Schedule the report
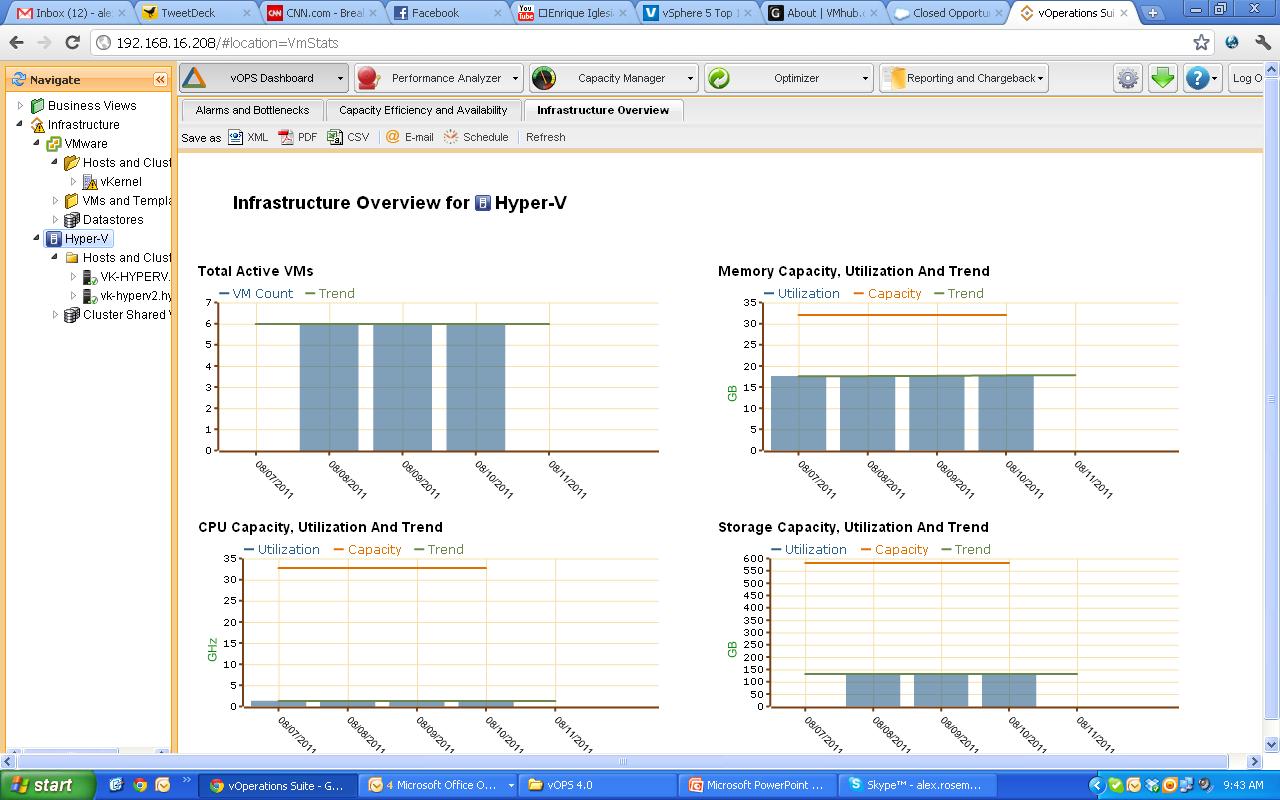The width and height of the screenshot is (1280, 800). tap(476, 137)
